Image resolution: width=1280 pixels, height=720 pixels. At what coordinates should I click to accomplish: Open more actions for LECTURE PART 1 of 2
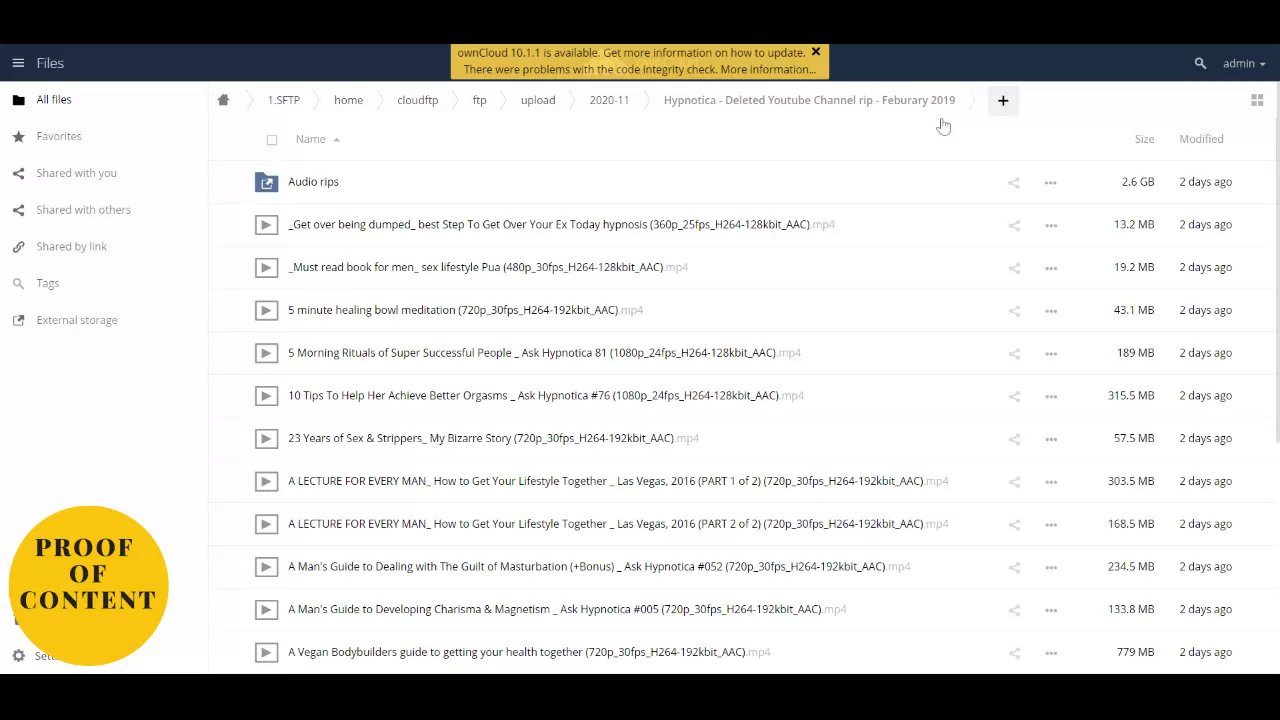coord(1050,482)
